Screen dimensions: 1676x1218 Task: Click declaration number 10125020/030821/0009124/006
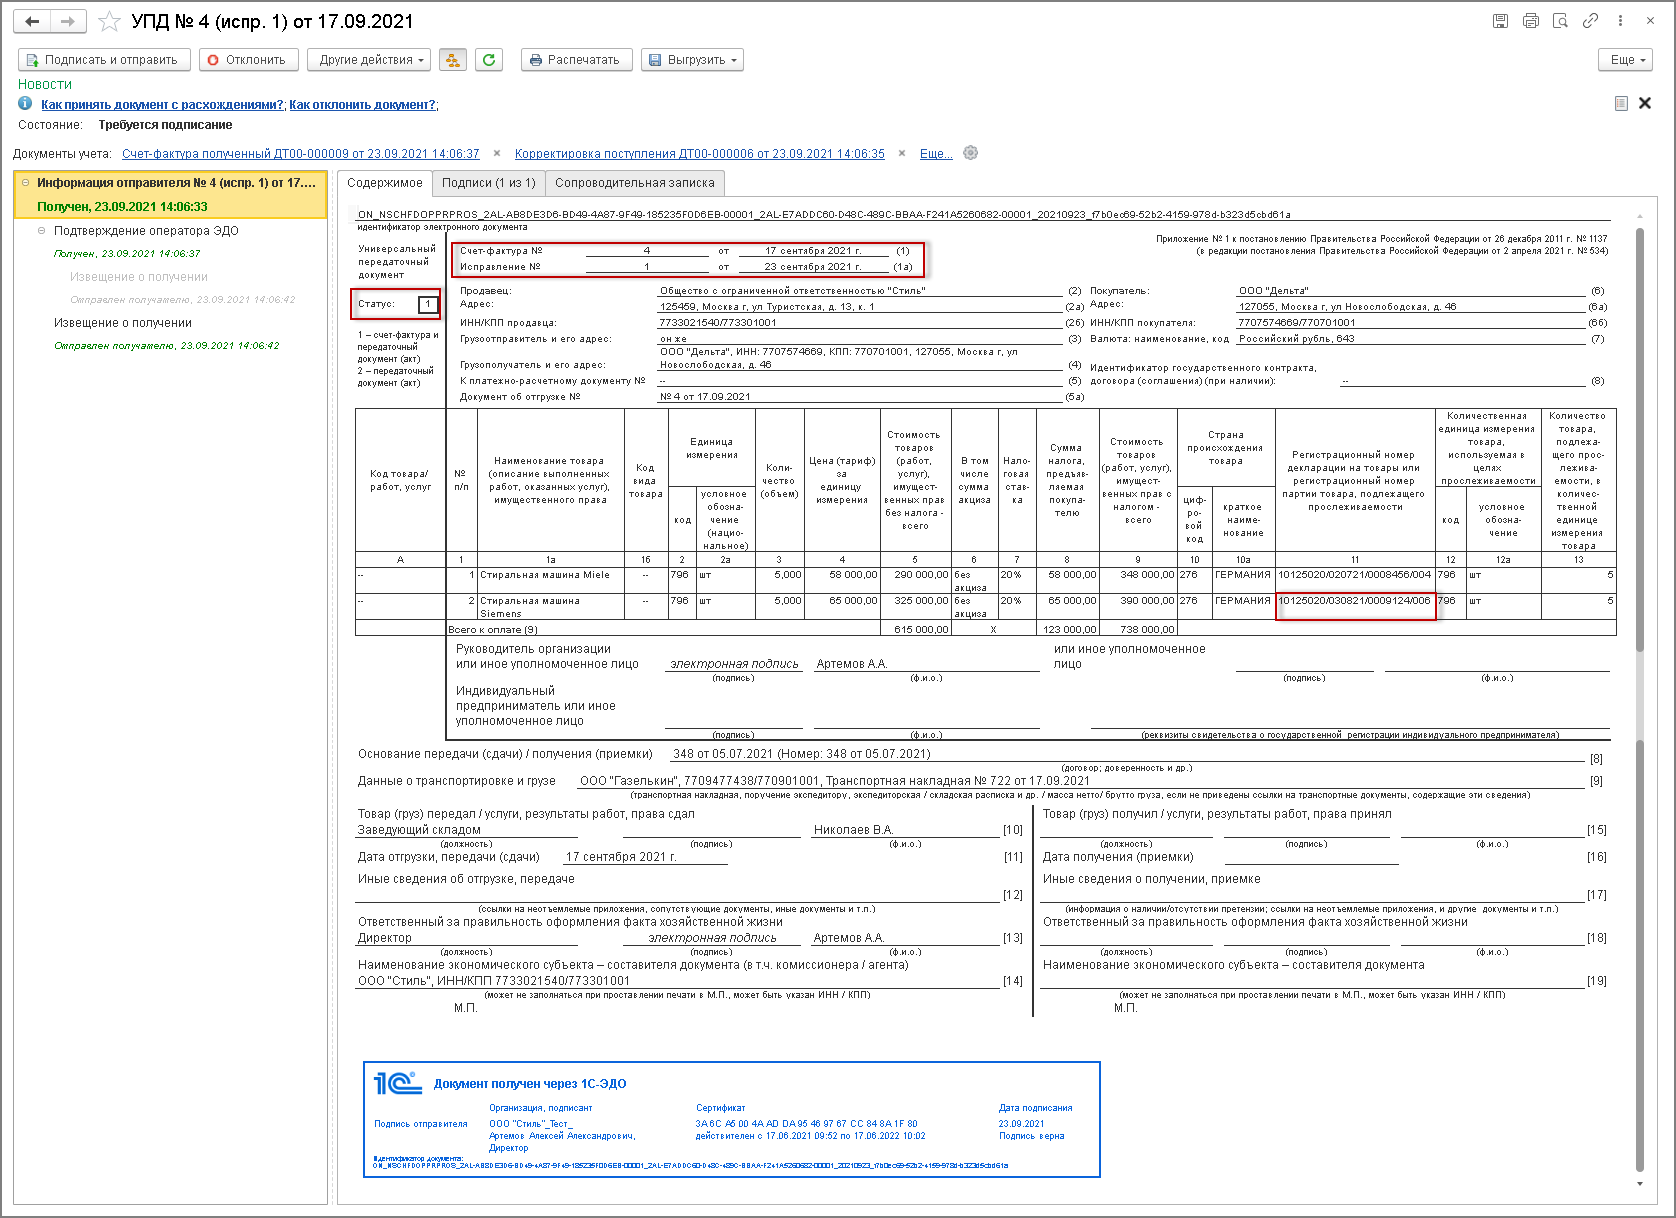pos(1354,601)
